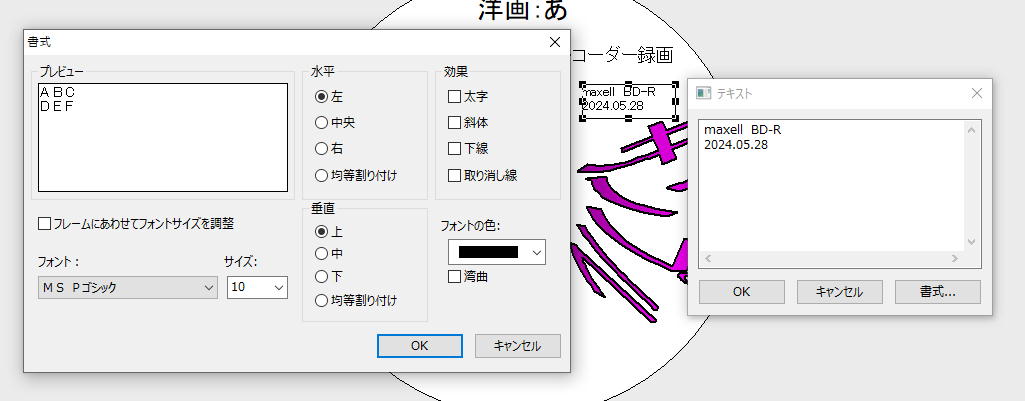Click the コーダー録画 text on the disc label

(622, 55)
